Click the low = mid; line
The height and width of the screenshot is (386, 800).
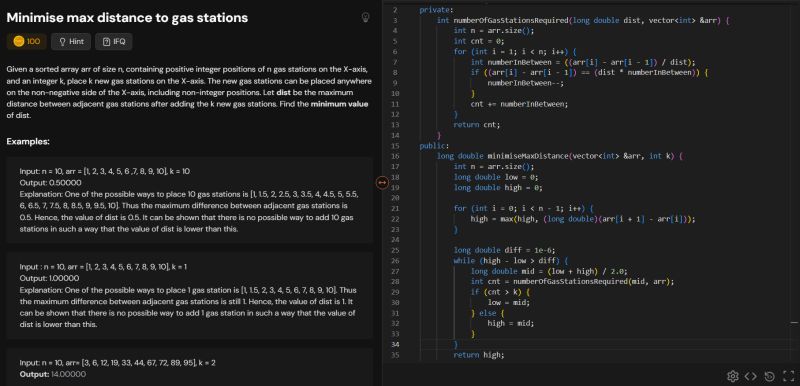click(509, 302)
